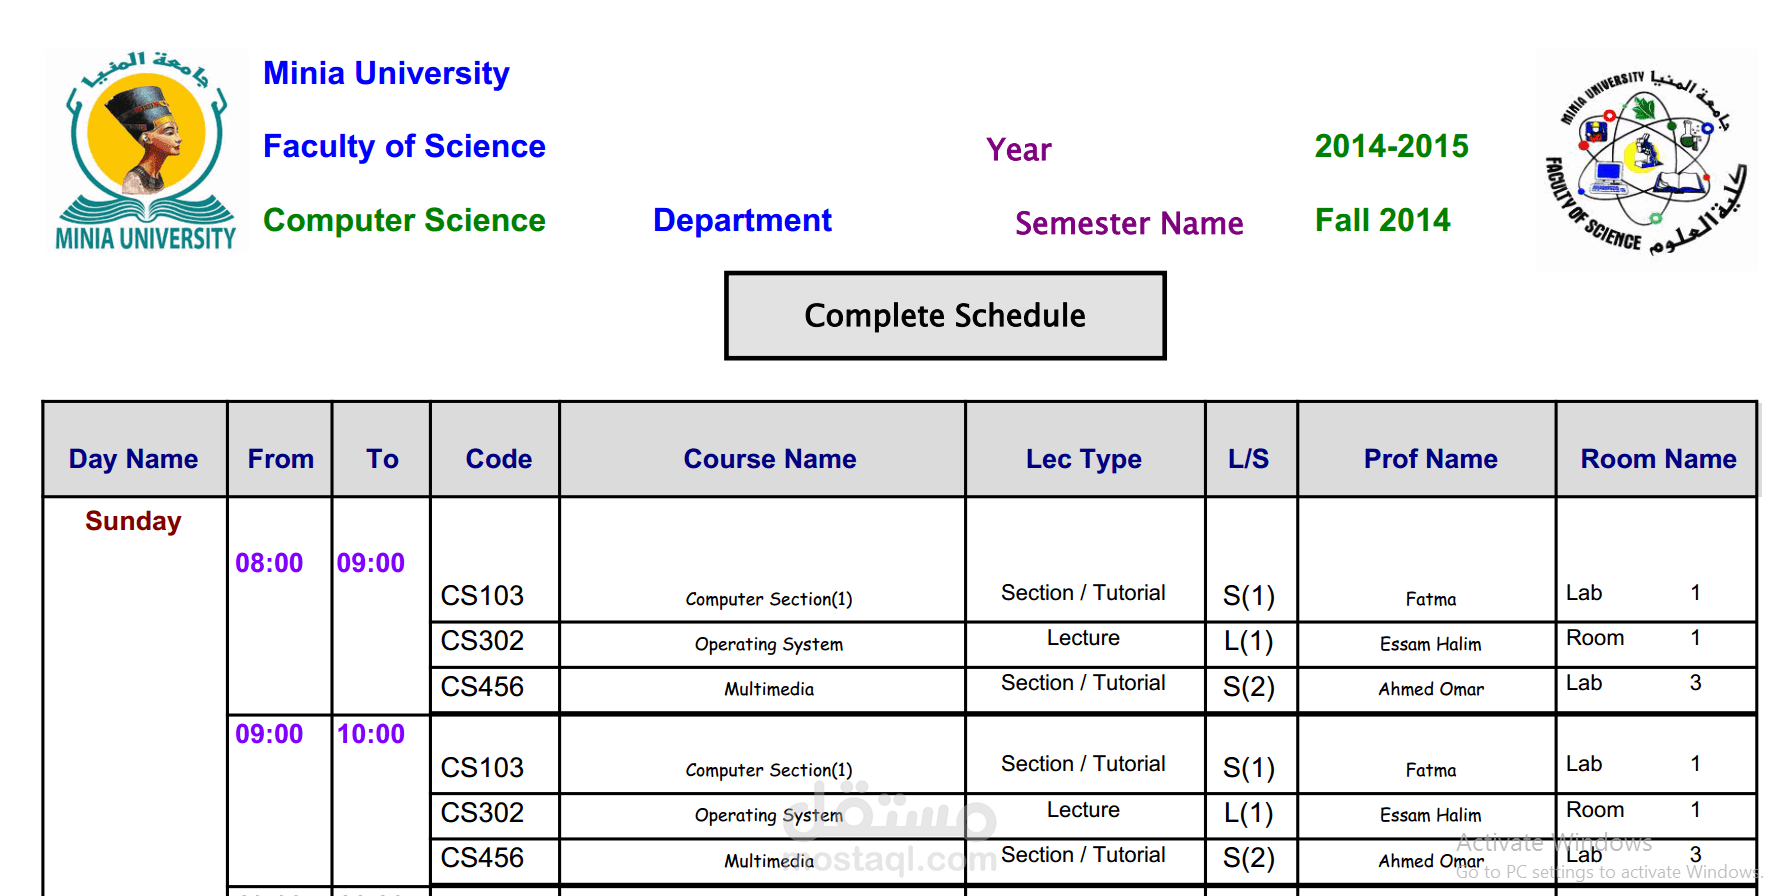This screenshot has width=1780, height=896.
Task: Select the 'Sunday' day cell
Action: [133, 521]
